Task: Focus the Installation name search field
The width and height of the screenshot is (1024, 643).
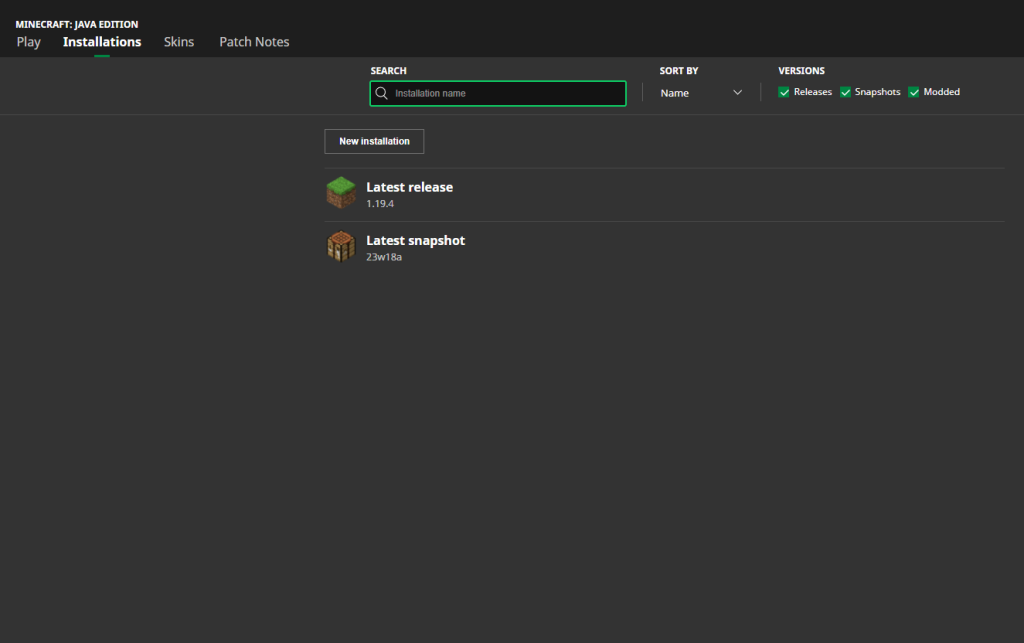Action: tap(498, 93)
